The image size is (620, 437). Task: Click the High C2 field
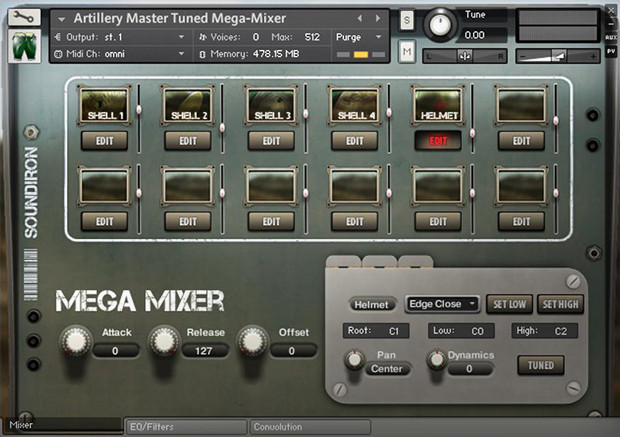coord(544,331)
